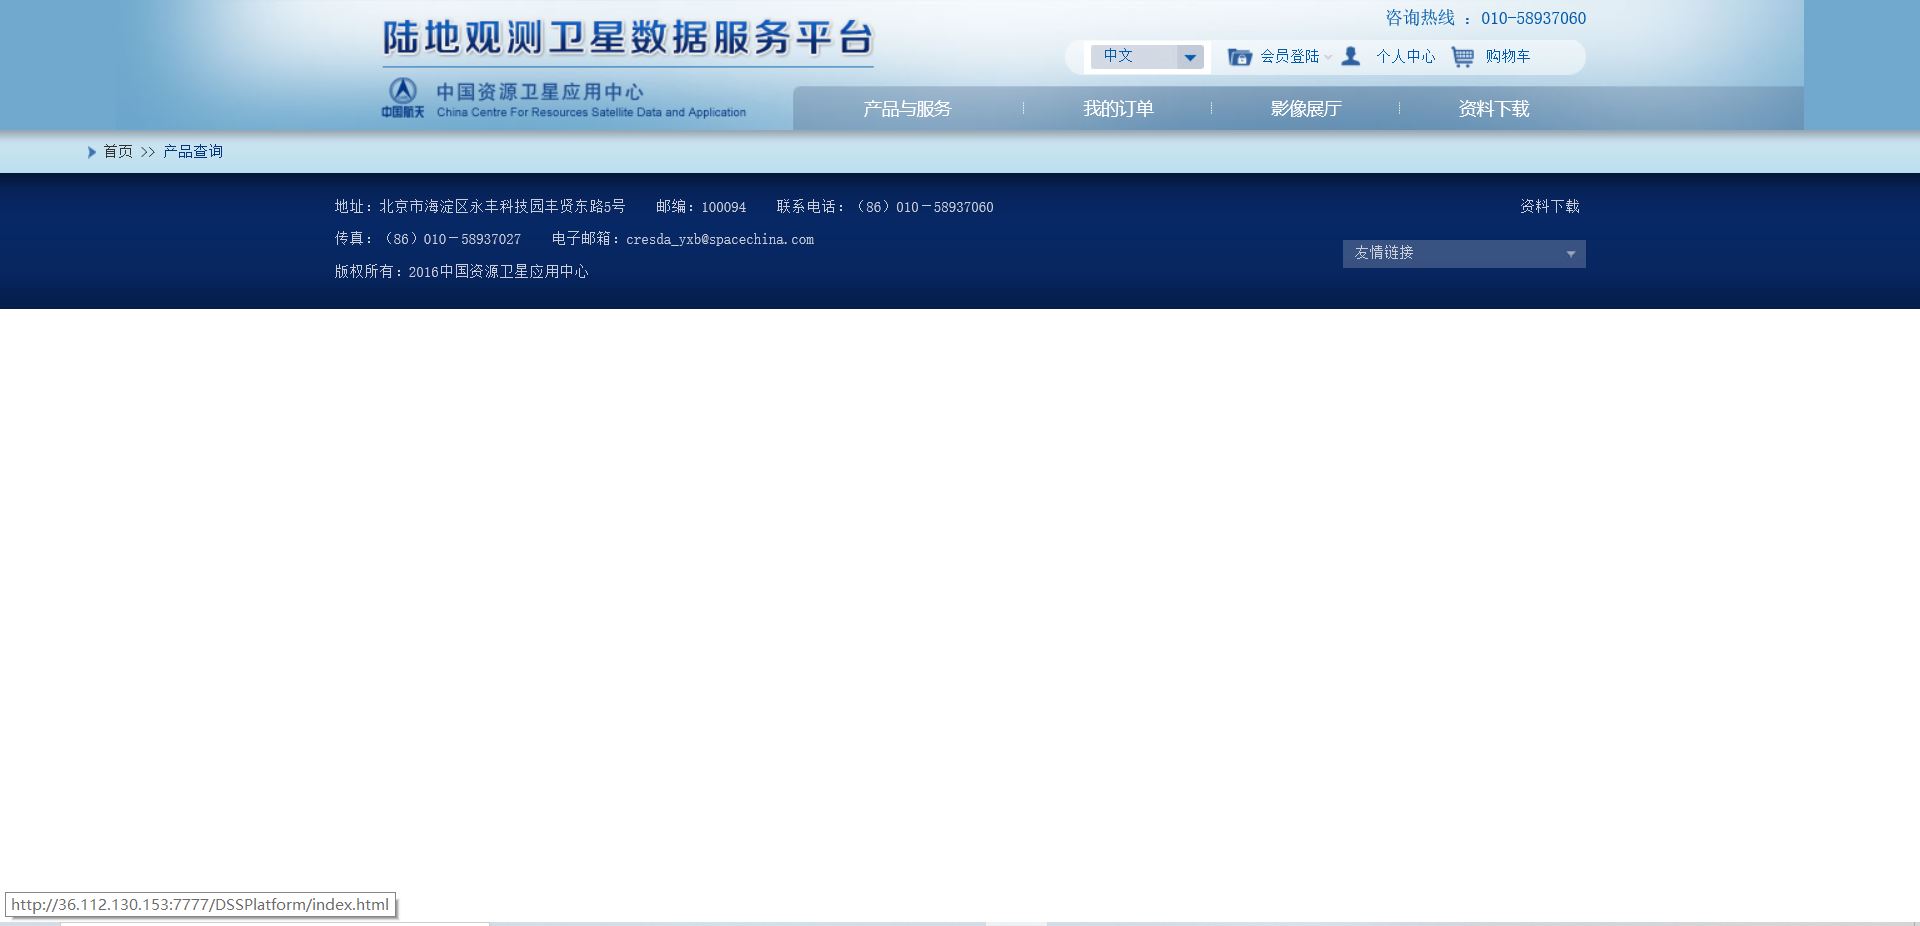Open the 中文 language dropdown

pyautogui.click(x=1146, y=57)
